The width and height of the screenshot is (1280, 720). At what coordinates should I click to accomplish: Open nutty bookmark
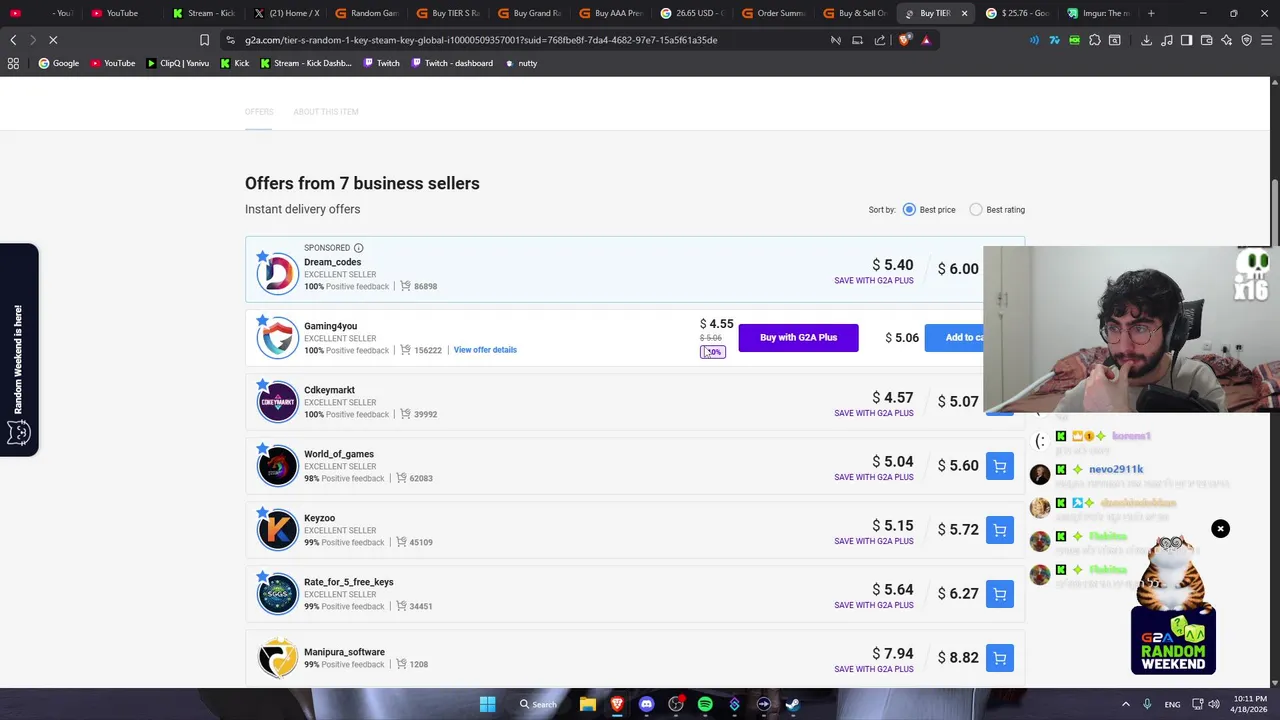click(x=522, y=63)
